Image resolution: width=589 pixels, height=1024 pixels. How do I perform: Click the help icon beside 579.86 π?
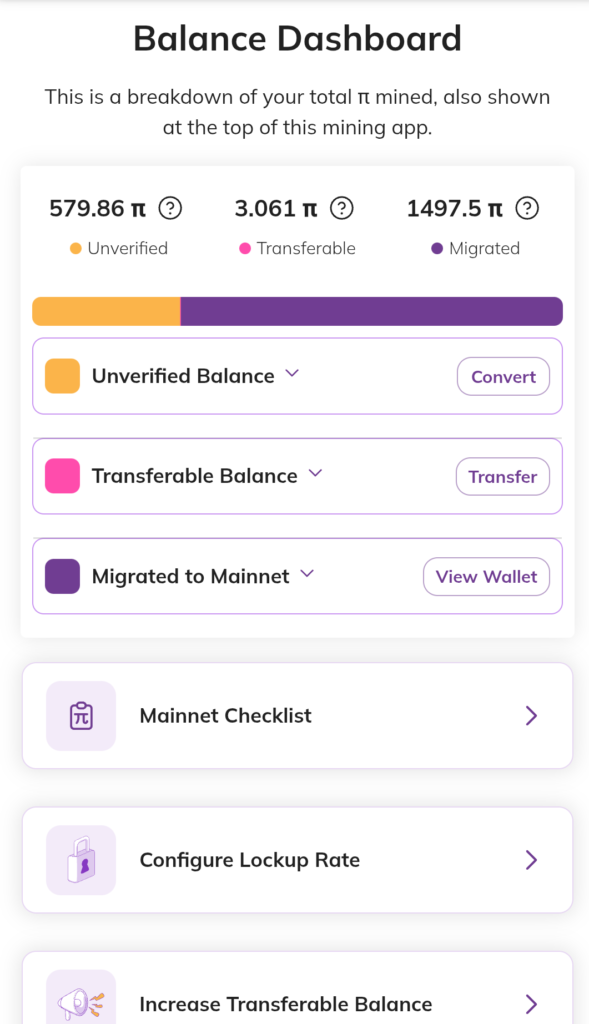click(170, 208)
